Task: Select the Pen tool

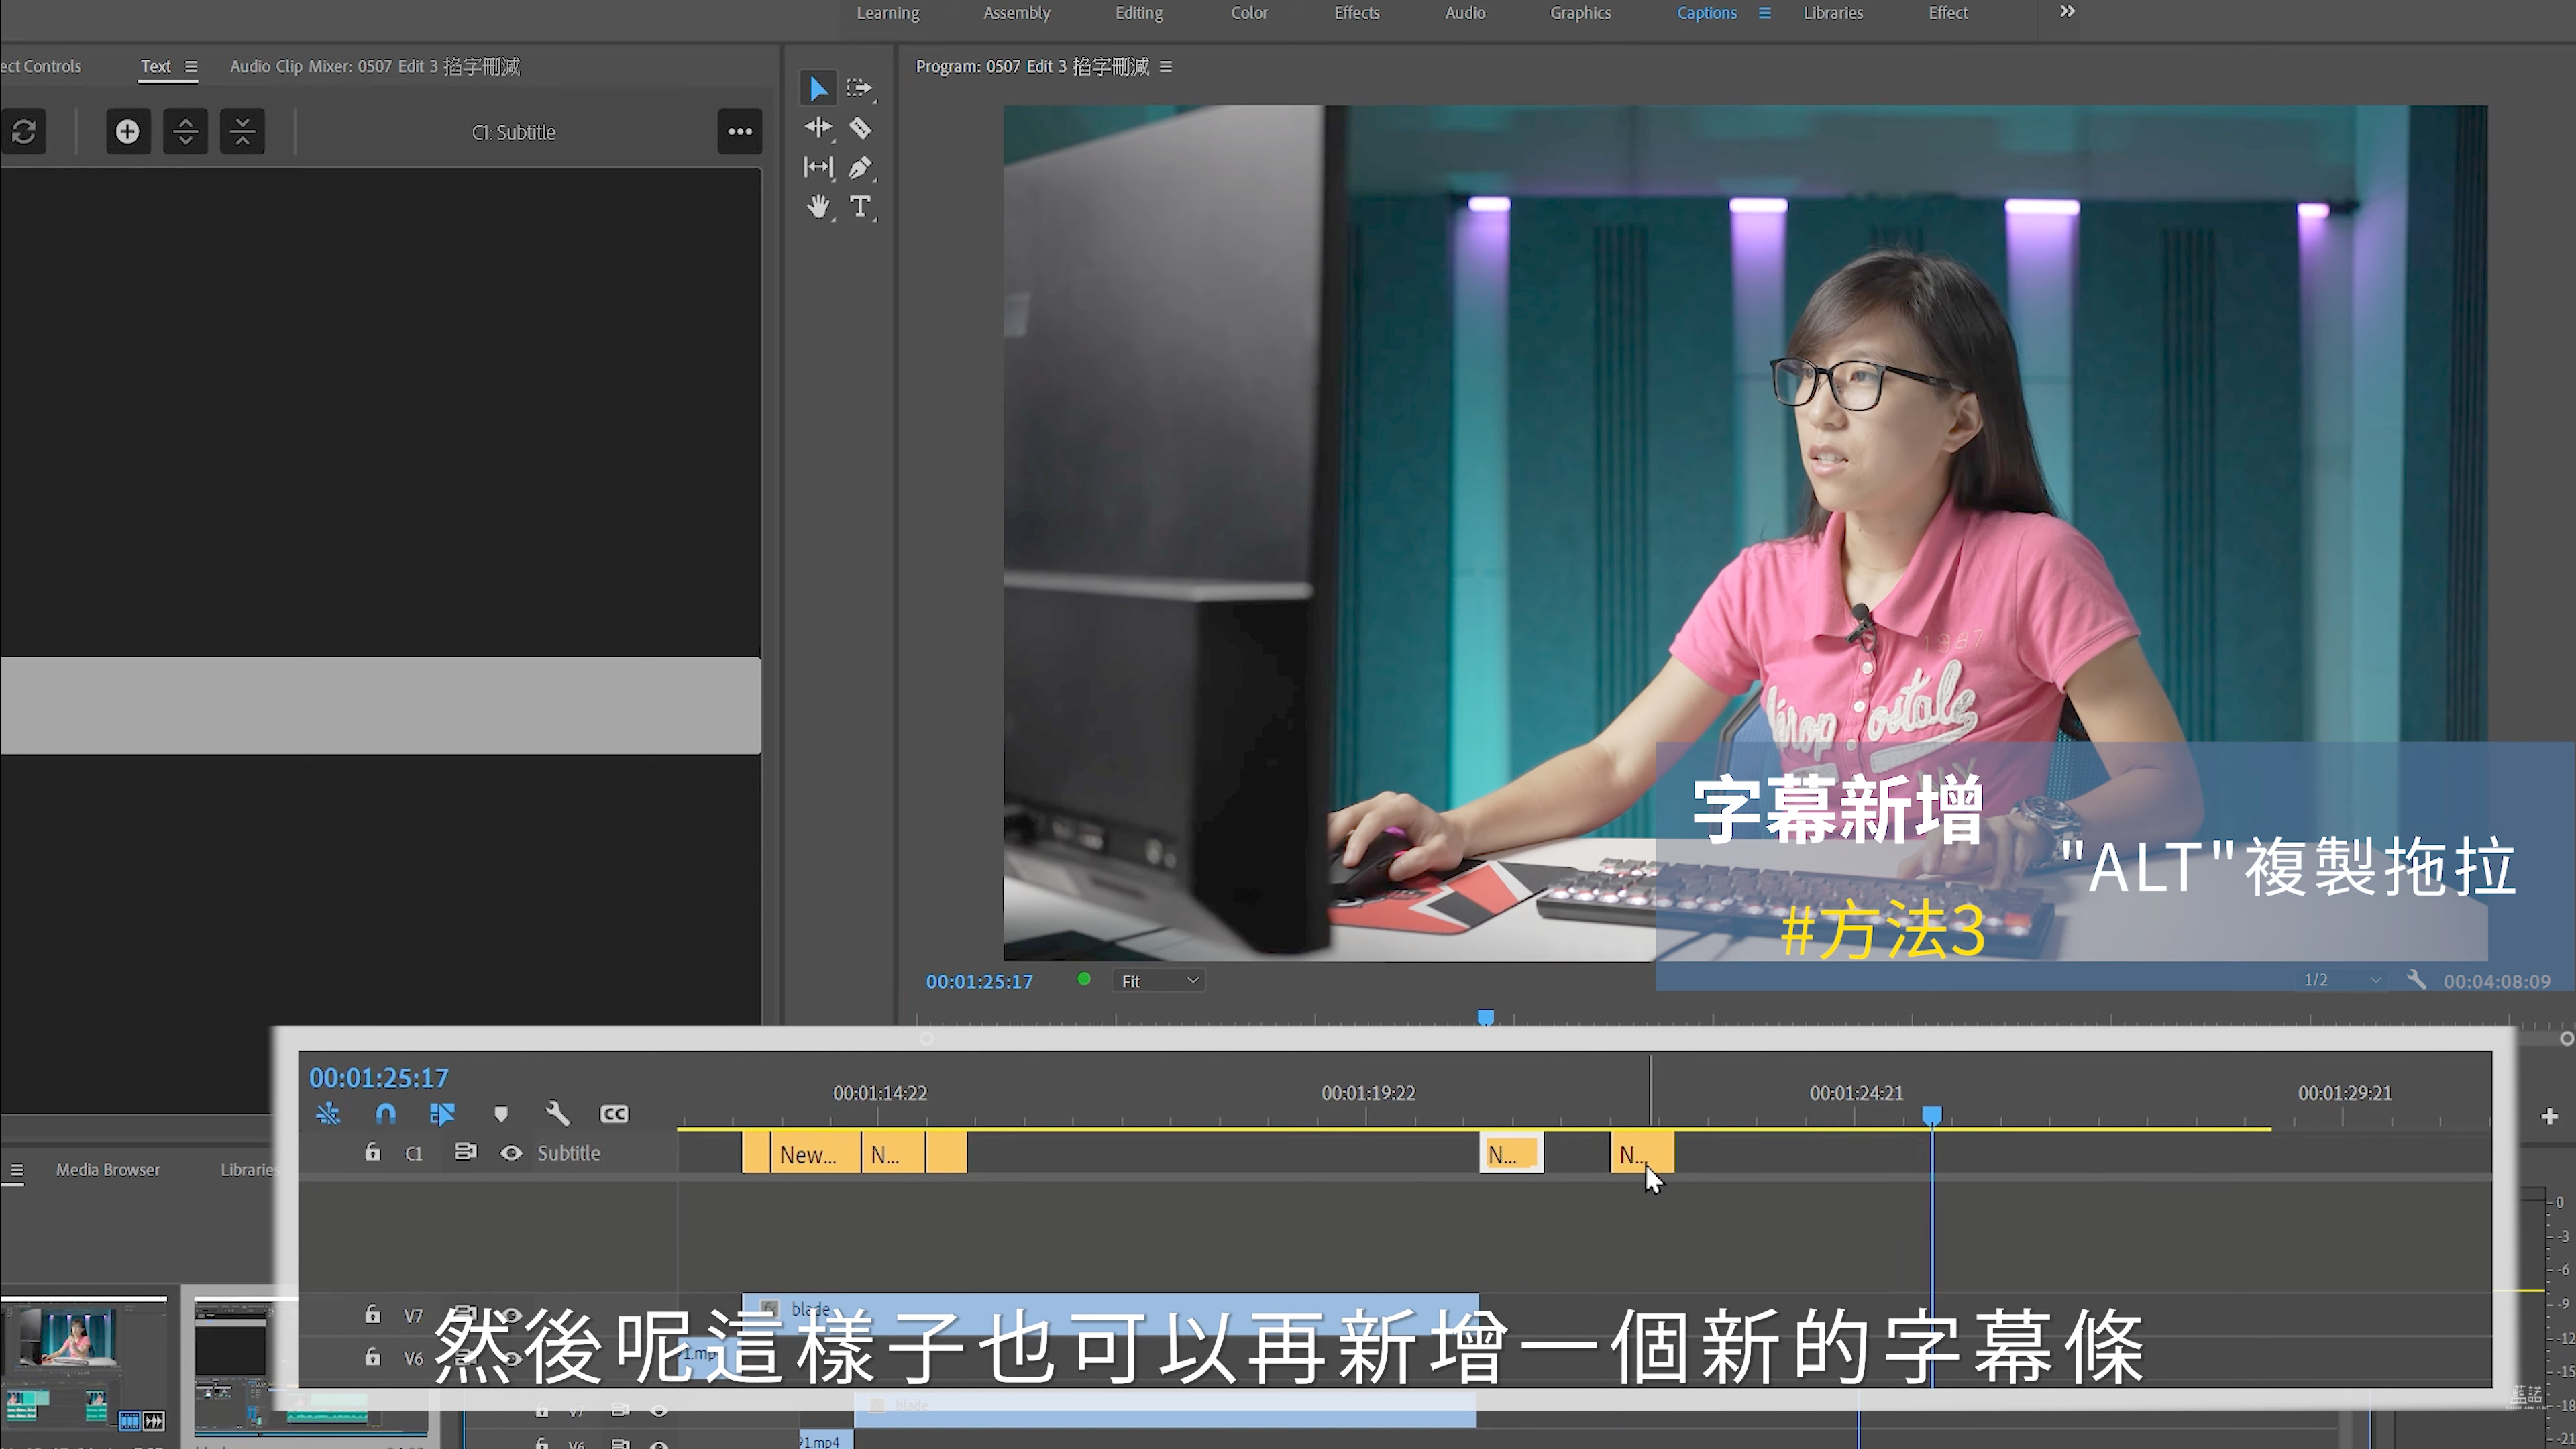Action: (860, 168)
